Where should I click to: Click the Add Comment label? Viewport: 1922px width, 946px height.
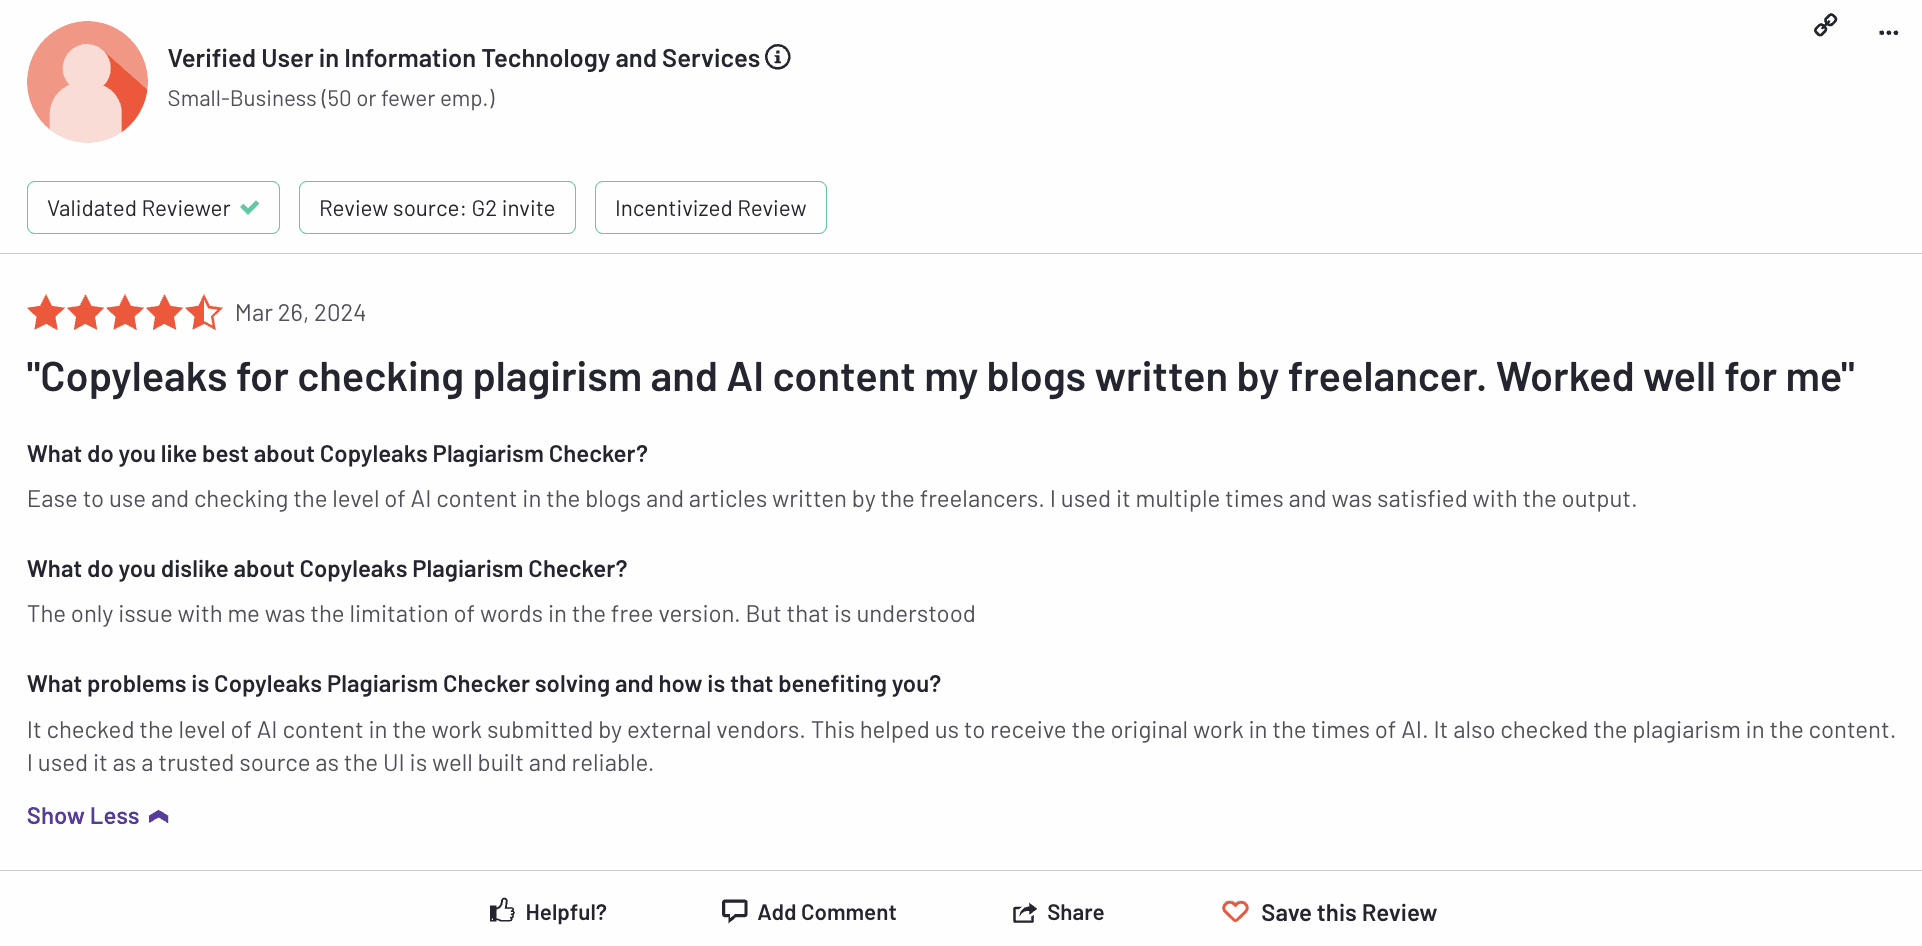tap(826, 912)
